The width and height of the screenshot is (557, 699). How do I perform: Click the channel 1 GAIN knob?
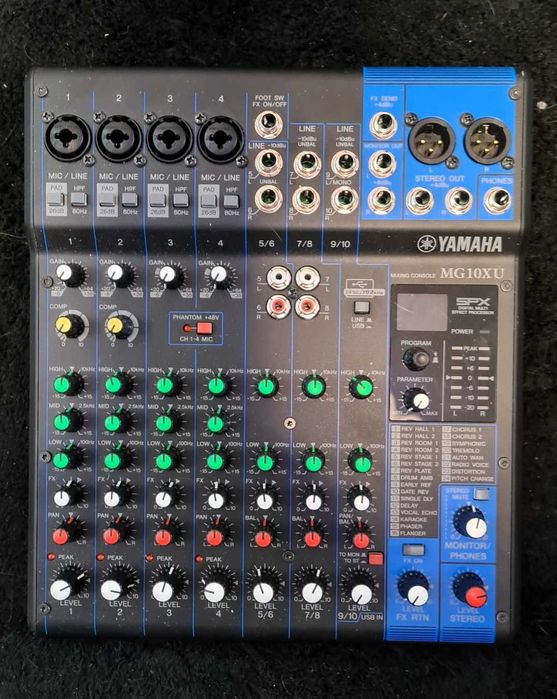[x=70, y=275]
